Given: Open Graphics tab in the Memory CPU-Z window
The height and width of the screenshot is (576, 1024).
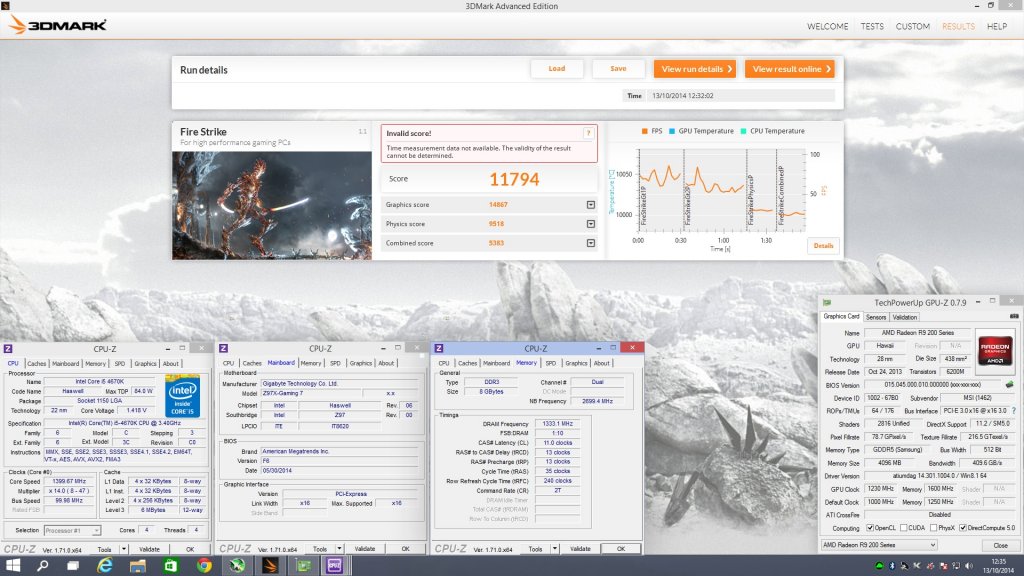Looking at the screenshot, I should coord(576,364).
